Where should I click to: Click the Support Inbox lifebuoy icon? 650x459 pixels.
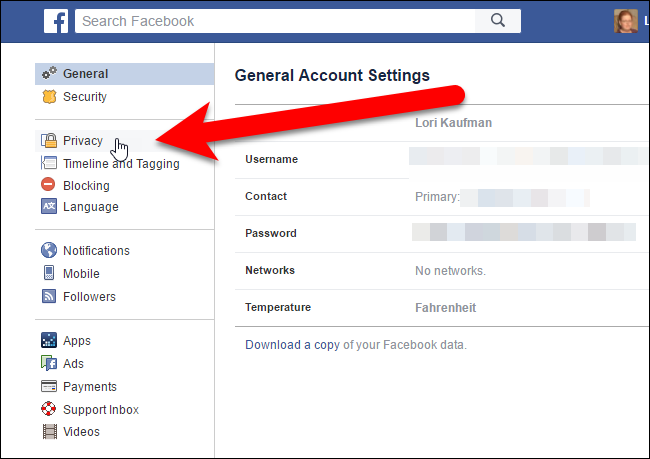click(x=48, y=410)
